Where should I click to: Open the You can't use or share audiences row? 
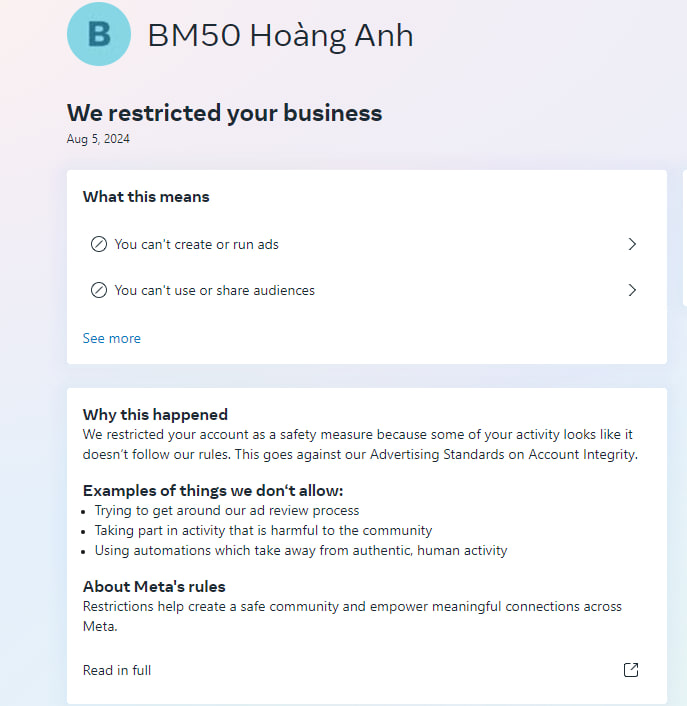coord(366,290)
